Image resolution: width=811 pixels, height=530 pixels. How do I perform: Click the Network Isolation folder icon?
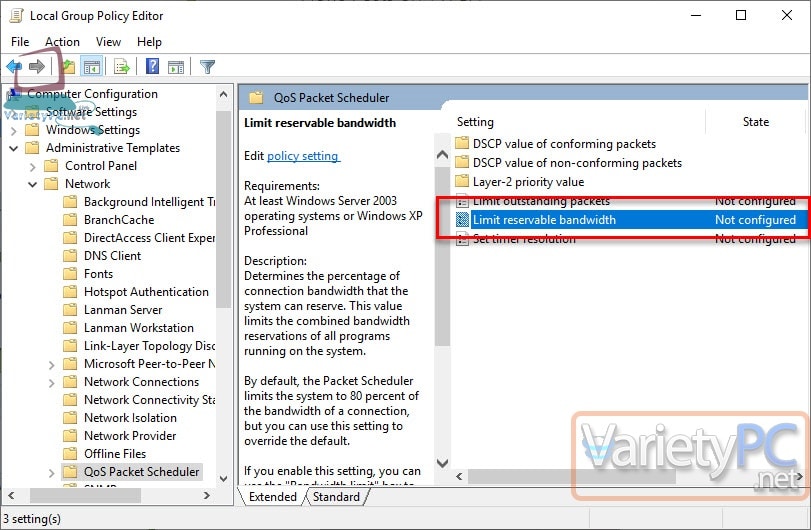pyautogui.click(x=70, y=418)
